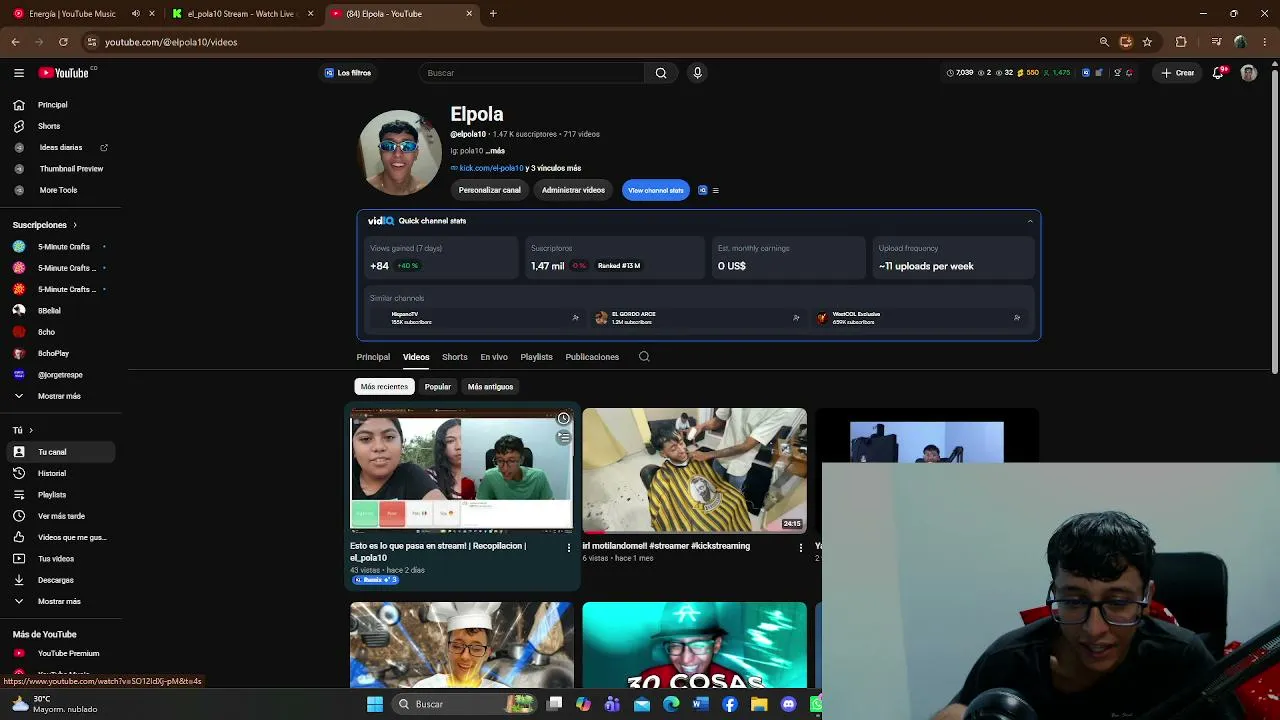Go to the YouTube home logo
Screen dimensions: 1280x720
coord(64,73)
